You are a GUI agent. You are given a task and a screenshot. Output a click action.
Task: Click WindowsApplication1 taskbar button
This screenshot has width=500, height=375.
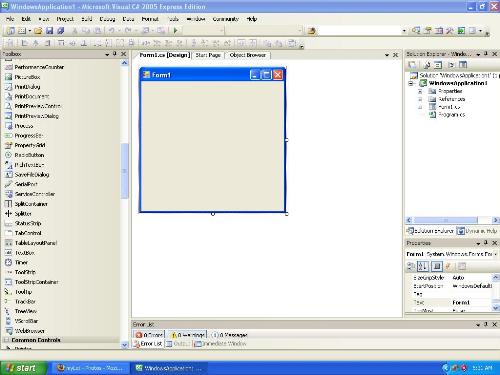coord(169,368)
